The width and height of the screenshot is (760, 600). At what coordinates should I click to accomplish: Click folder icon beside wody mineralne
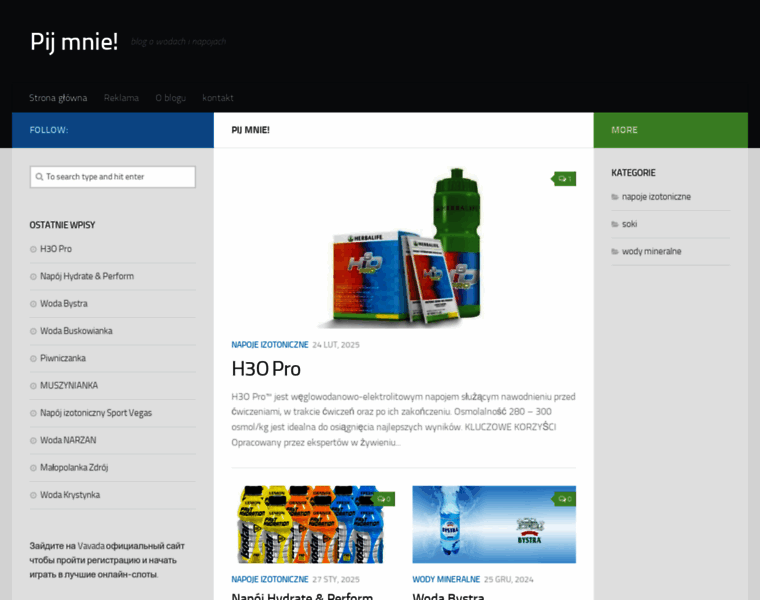(x=615, y=252)
